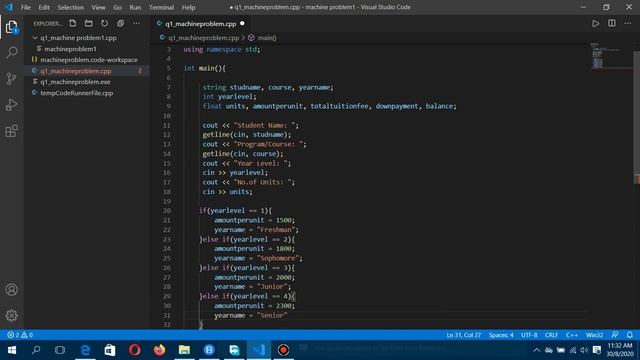
Task: Create a new folder in Explorer
Action: pos(89,23)
